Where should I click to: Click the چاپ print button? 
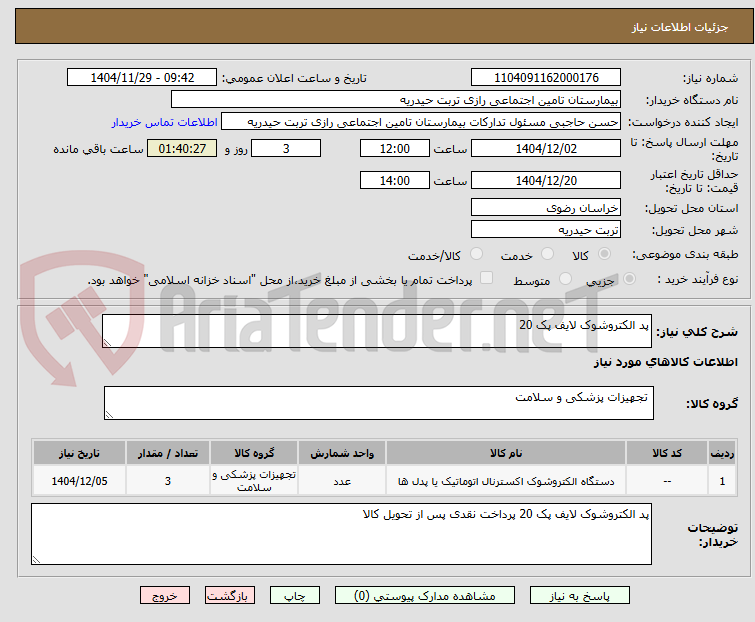coord(295,596)
